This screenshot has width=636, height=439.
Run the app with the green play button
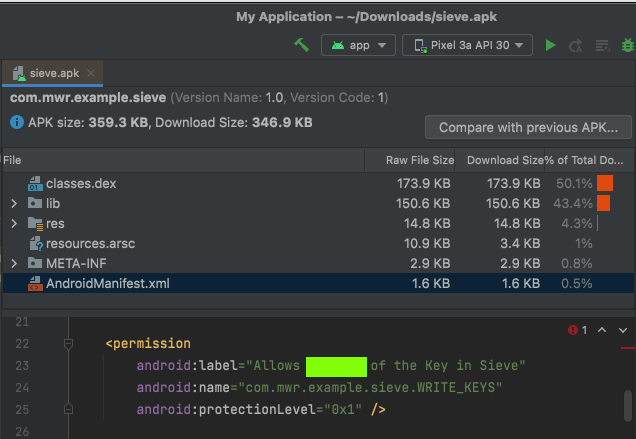coord(550,45)
